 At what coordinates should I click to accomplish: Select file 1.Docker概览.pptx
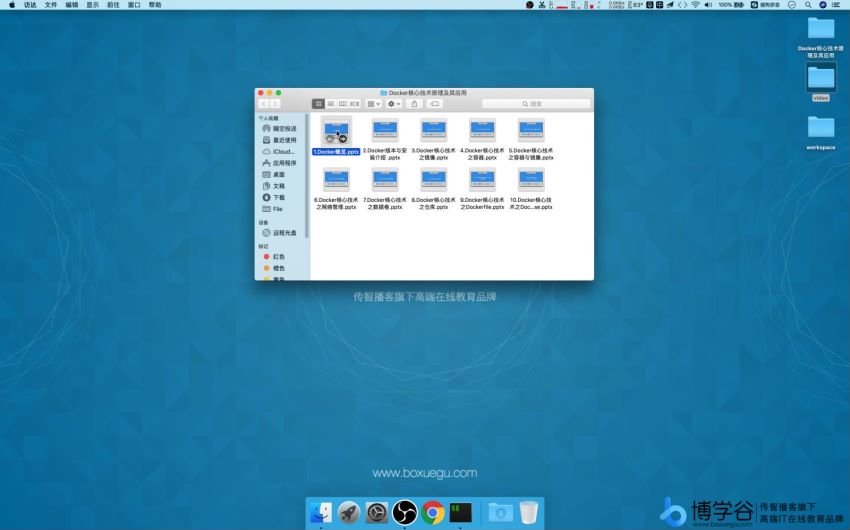pyautogui.click(x=336, y=135)
